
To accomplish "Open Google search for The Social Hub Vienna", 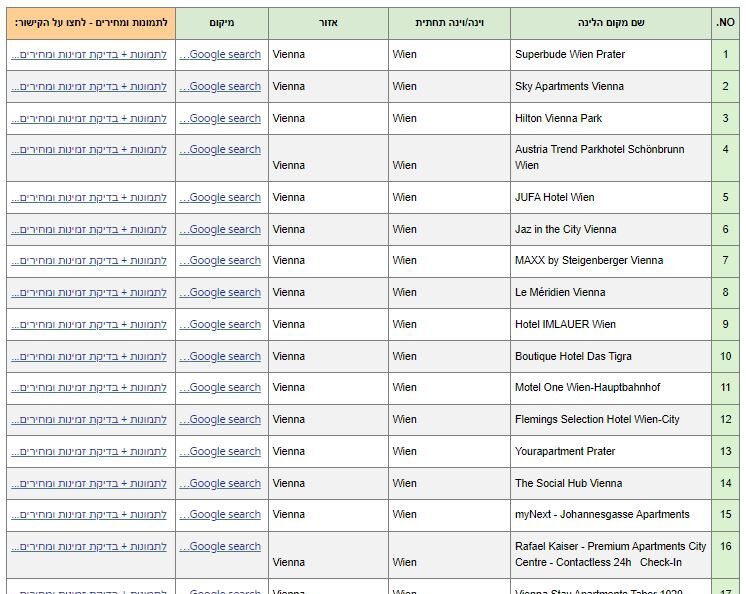I will 221,484.
